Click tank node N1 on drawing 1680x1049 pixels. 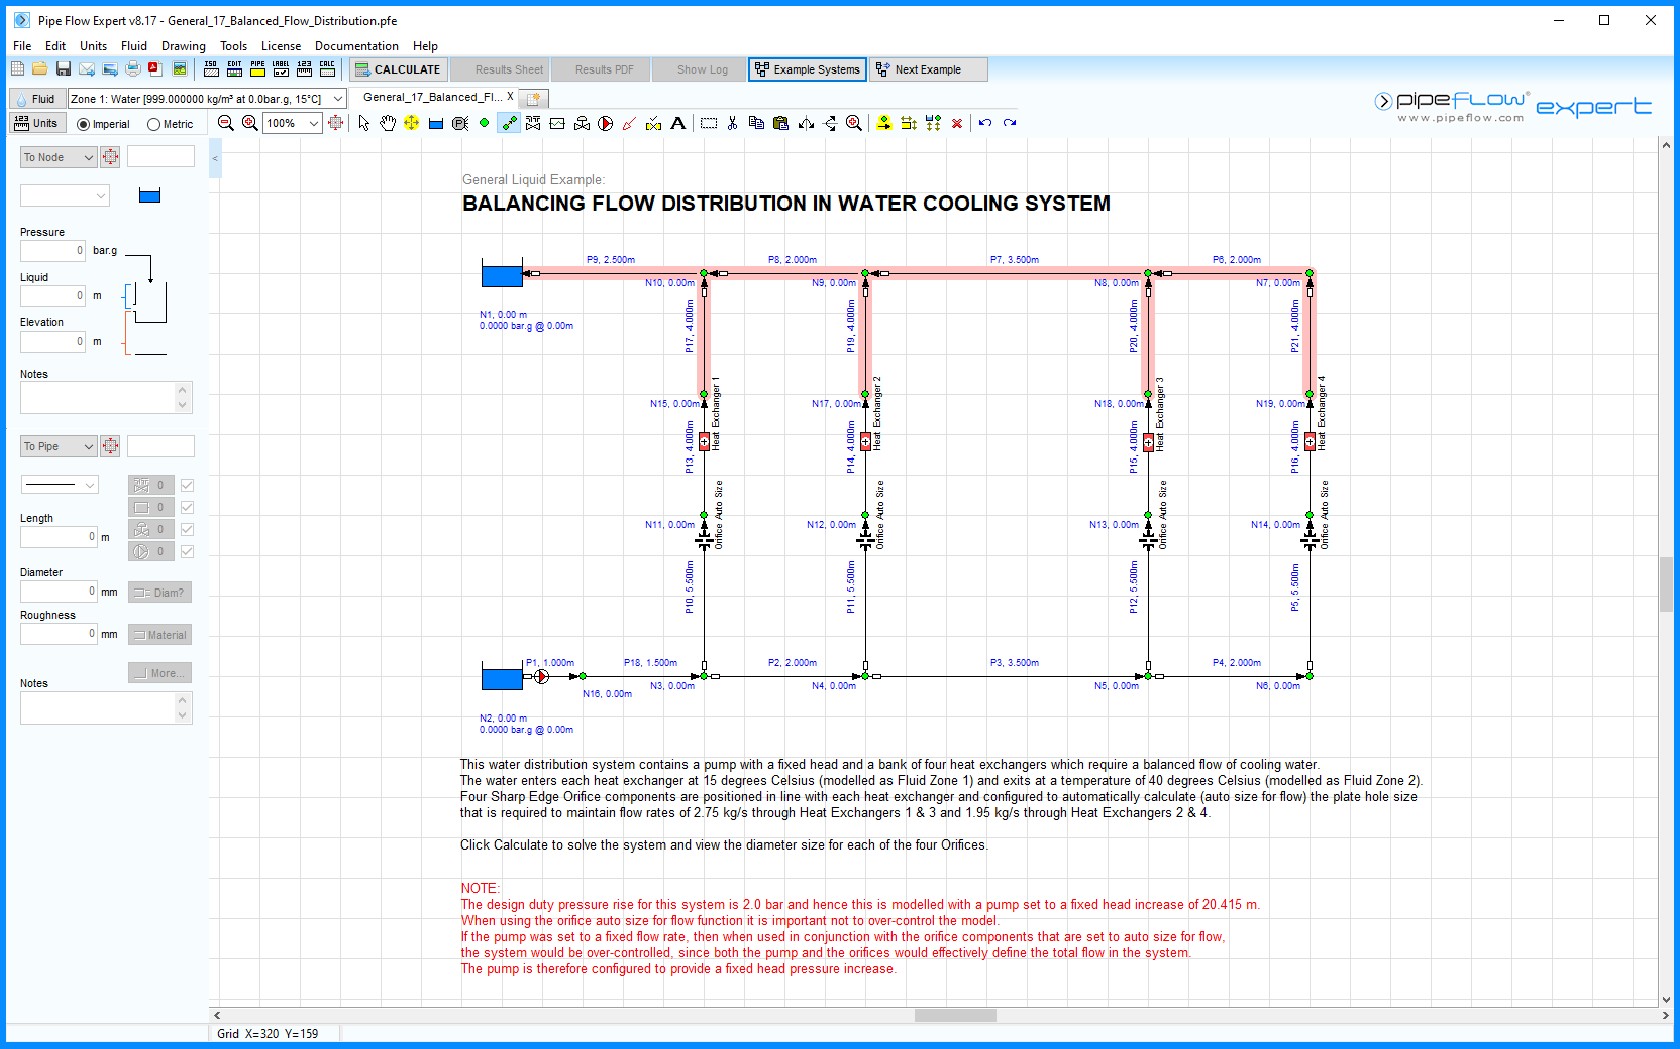tap(502, 273)
